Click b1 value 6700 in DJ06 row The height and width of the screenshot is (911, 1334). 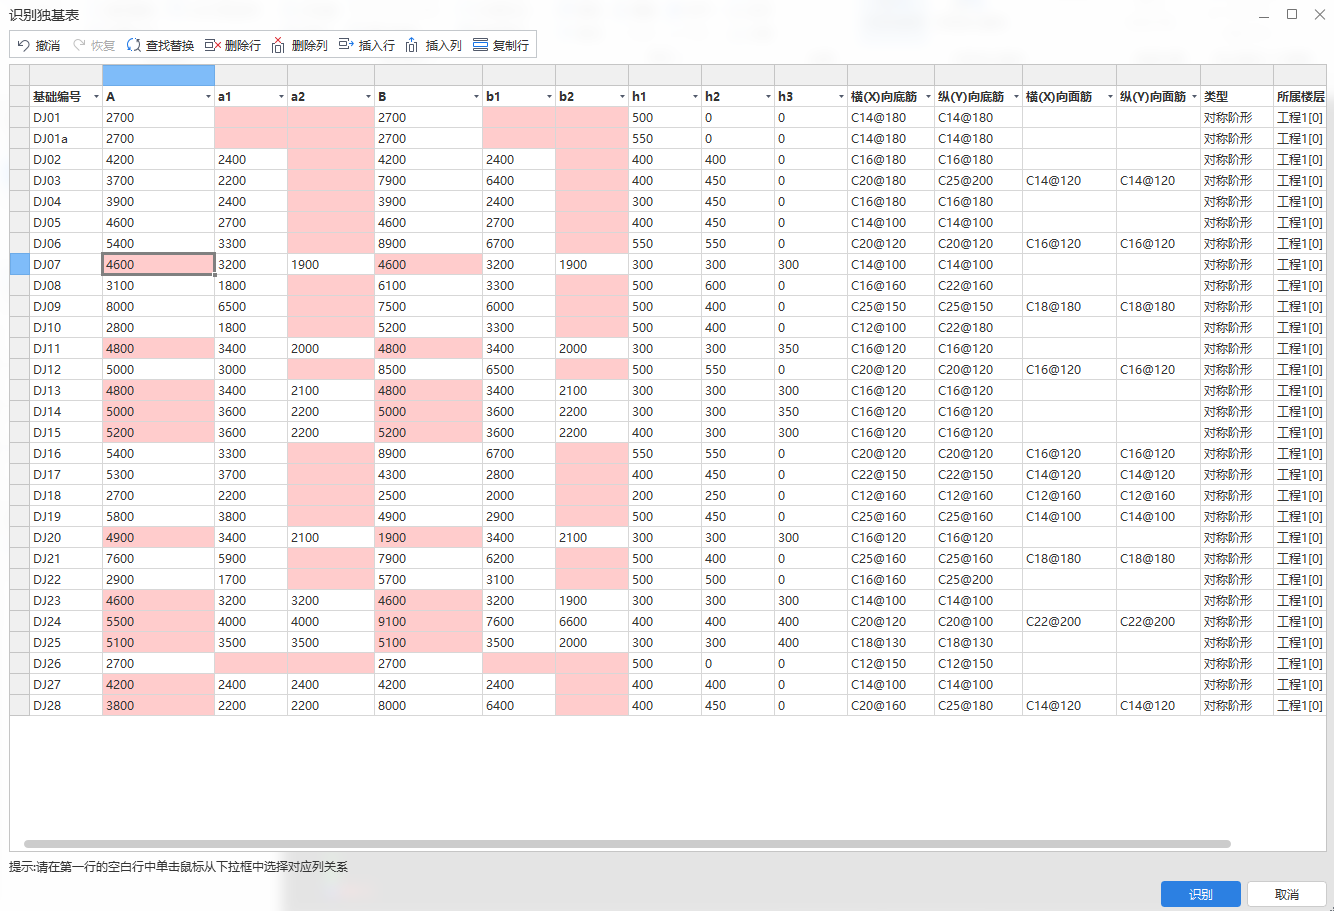[519, 244]
